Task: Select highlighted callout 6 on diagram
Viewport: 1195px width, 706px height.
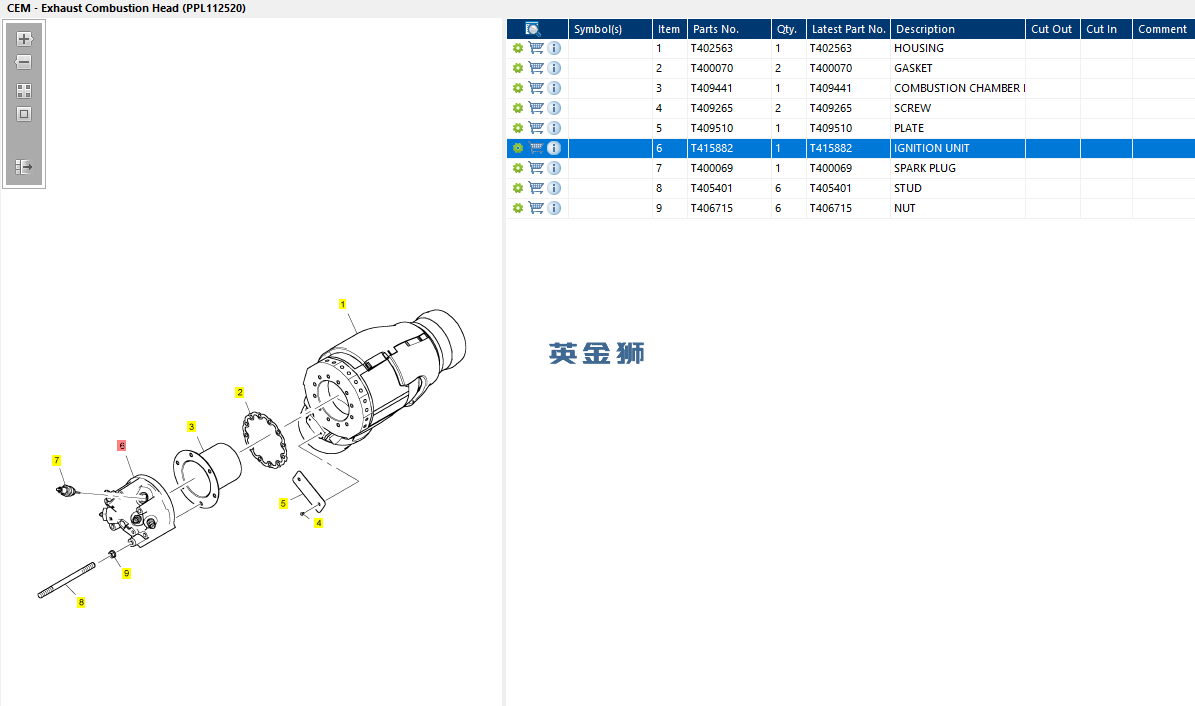Action: pyautogui.click(x=121, y=445)
